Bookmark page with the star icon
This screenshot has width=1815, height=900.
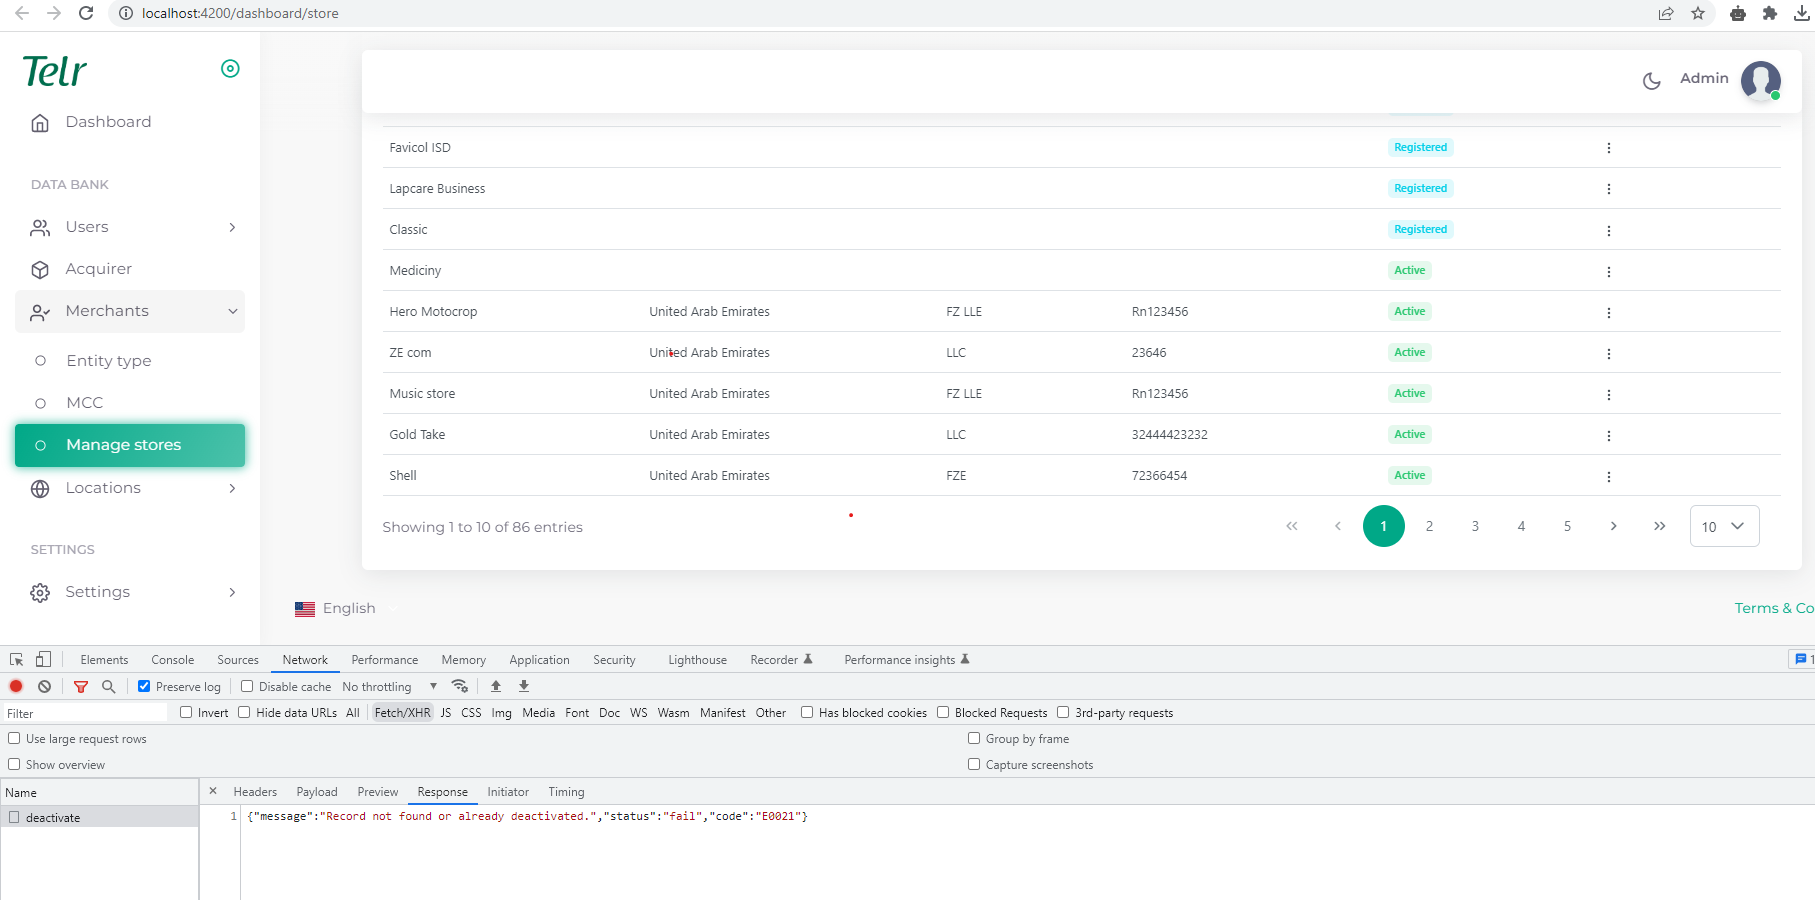pos(1698,13)
